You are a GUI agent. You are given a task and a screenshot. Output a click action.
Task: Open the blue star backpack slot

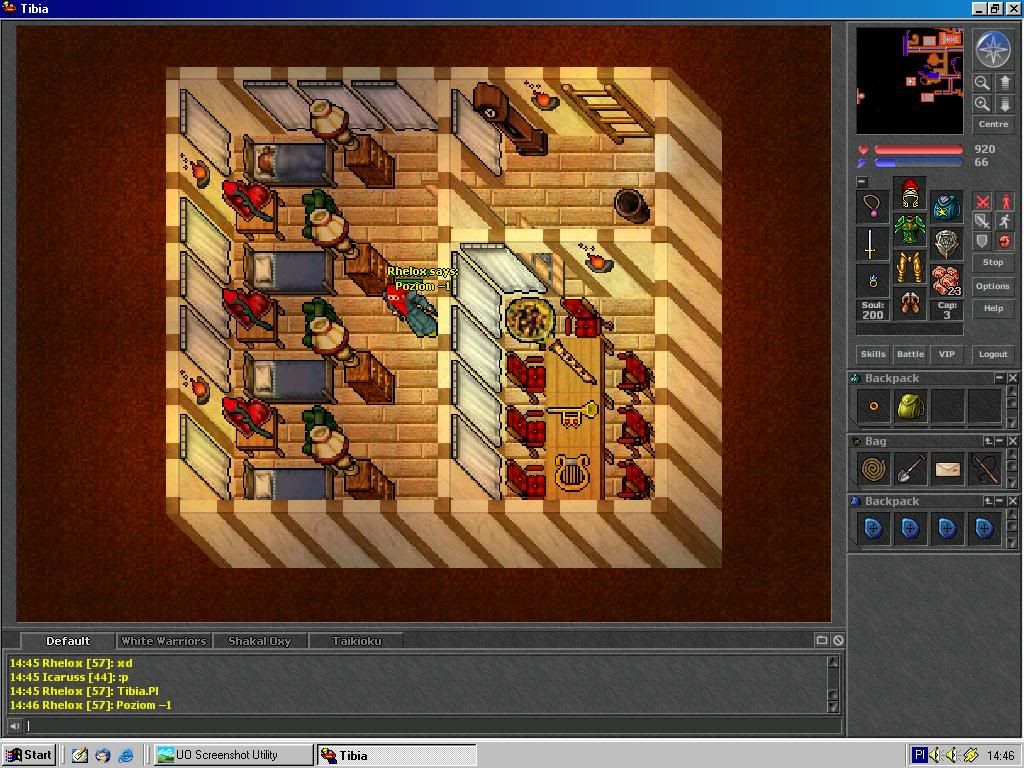click(x=946, y=208)
